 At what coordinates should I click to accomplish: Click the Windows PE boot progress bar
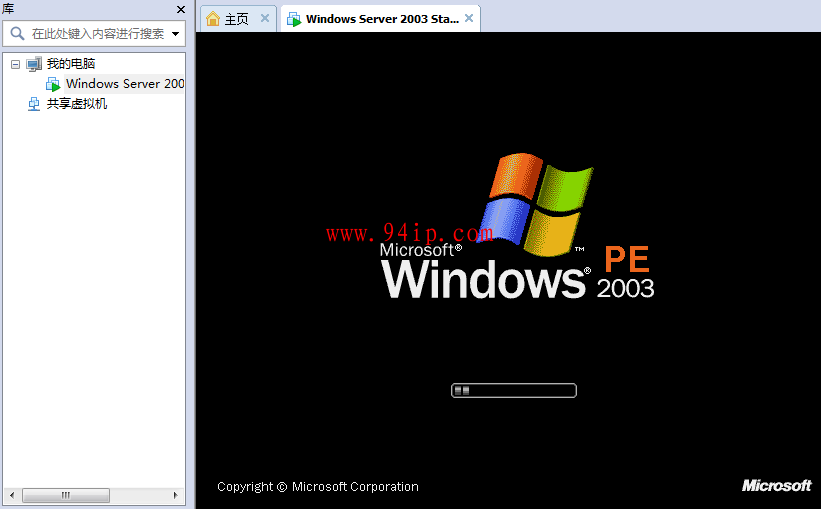514,391
